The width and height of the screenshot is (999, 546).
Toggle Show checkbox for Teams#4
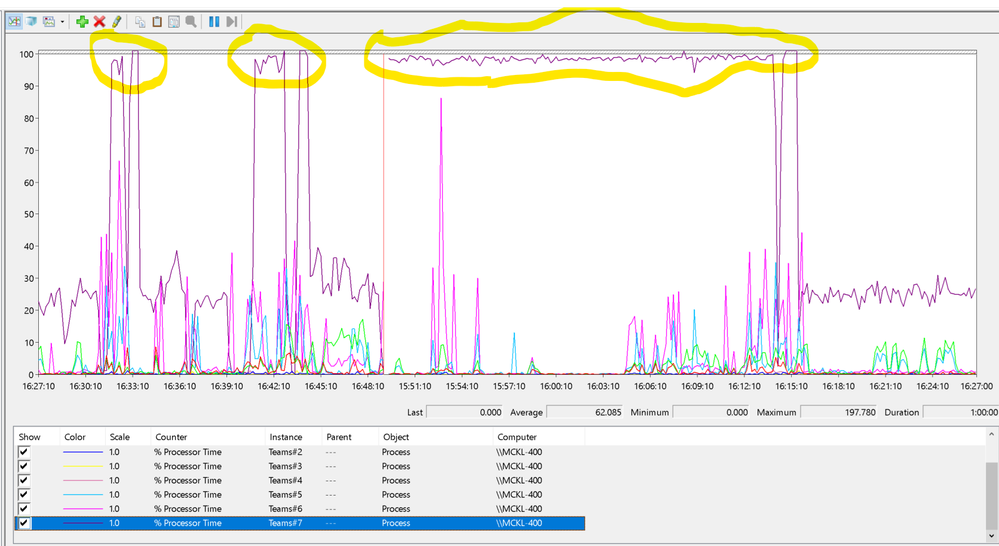24,480
